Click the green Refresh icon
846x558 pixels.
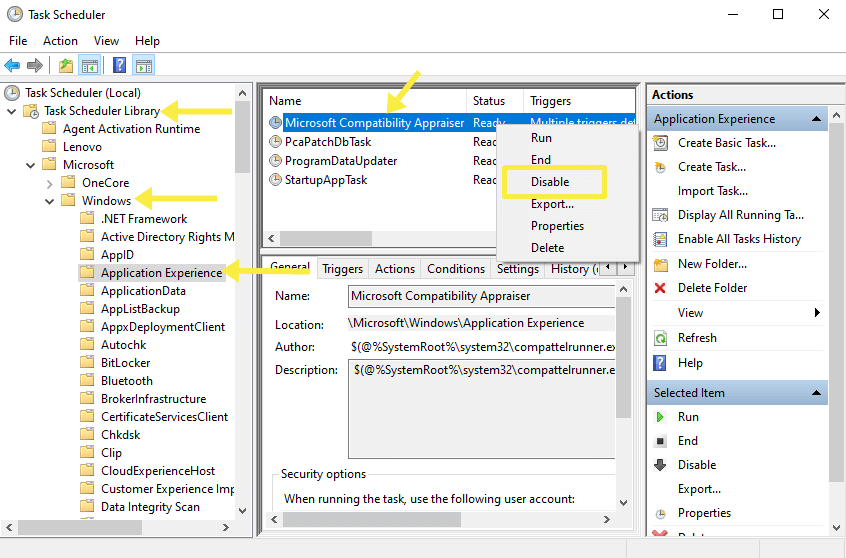point(660,338)
